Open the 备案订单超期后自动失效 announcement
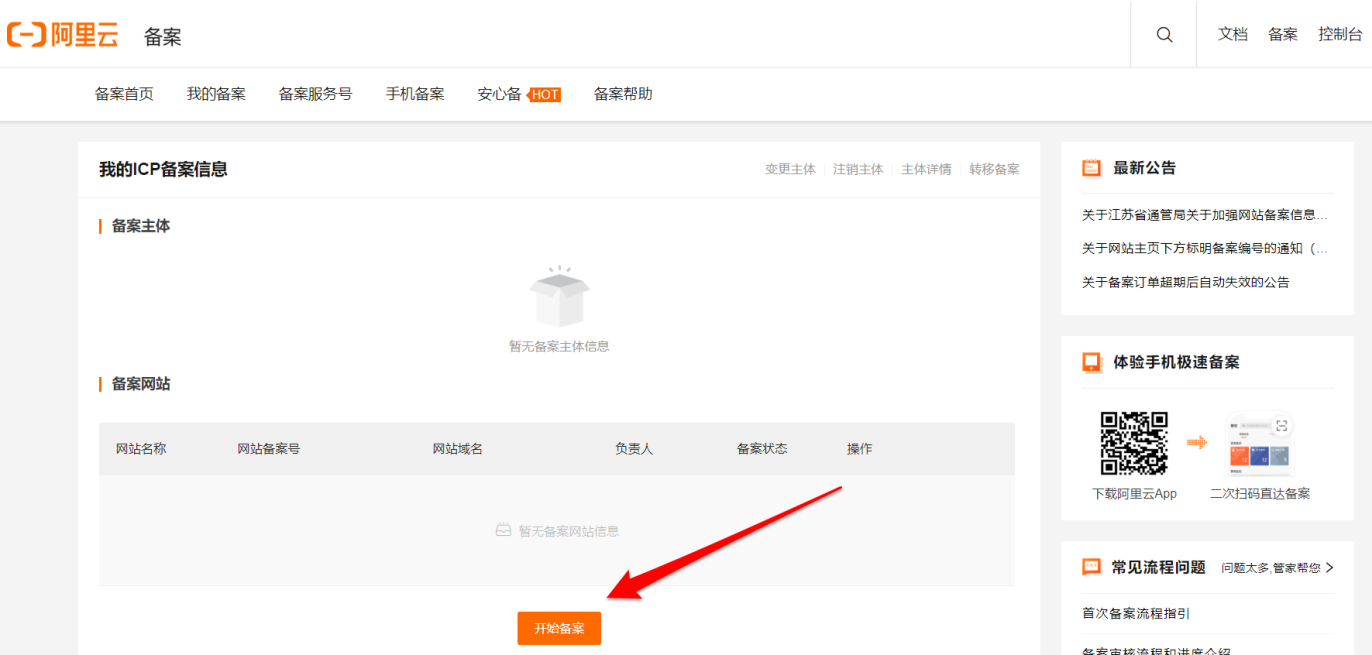 tap(1186, 283)
